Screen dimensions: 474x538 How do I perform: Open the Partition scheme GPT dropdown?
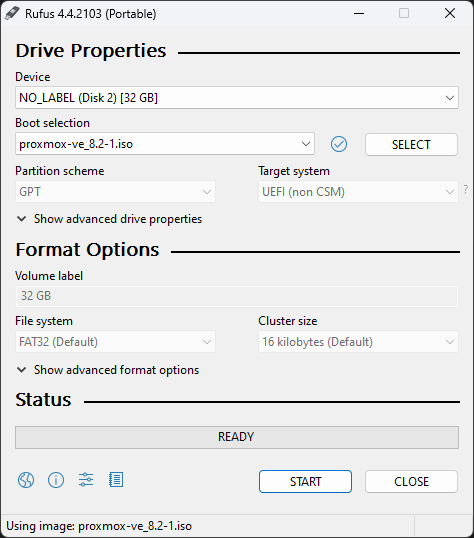tap(115, 191)
